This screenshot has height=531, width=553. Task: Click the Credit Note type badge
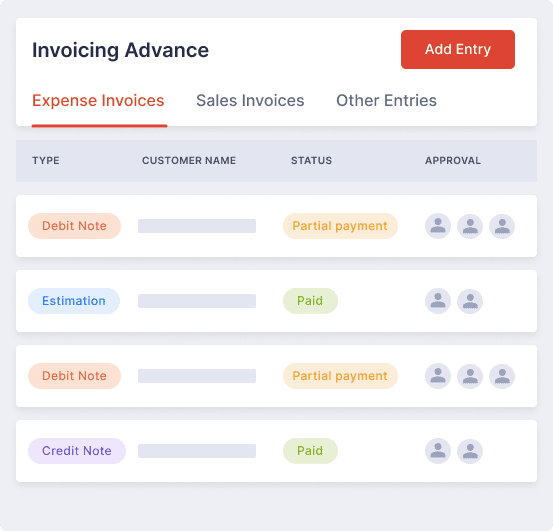tap(77, 451)
